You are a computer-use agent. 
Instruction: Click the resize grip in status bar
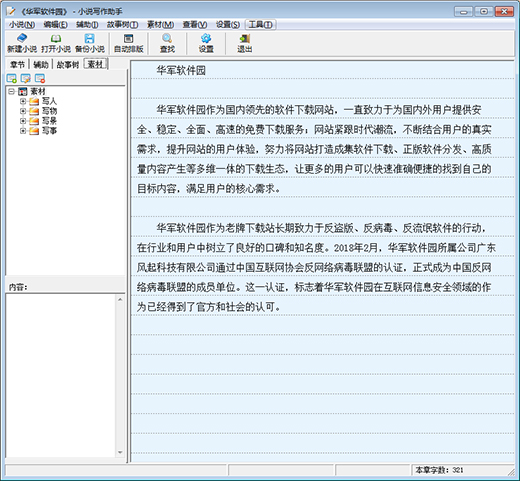tap(511, 471)
